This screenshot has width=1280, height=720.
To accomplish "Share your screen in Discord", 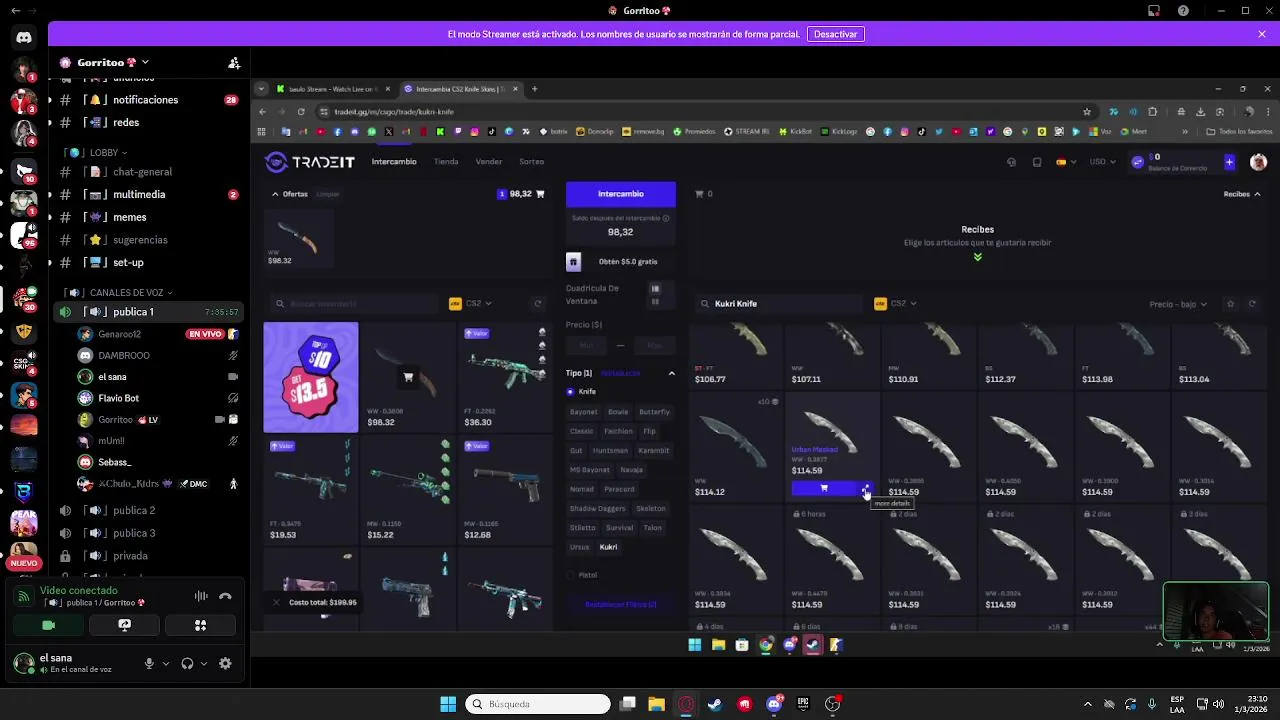I will pyautogui.click(x=124, y=625).
